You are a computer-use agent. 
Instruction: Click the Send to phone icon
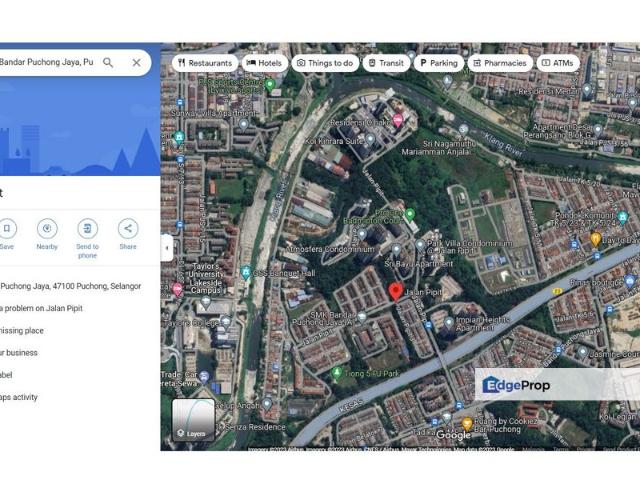tap(88, 229)
